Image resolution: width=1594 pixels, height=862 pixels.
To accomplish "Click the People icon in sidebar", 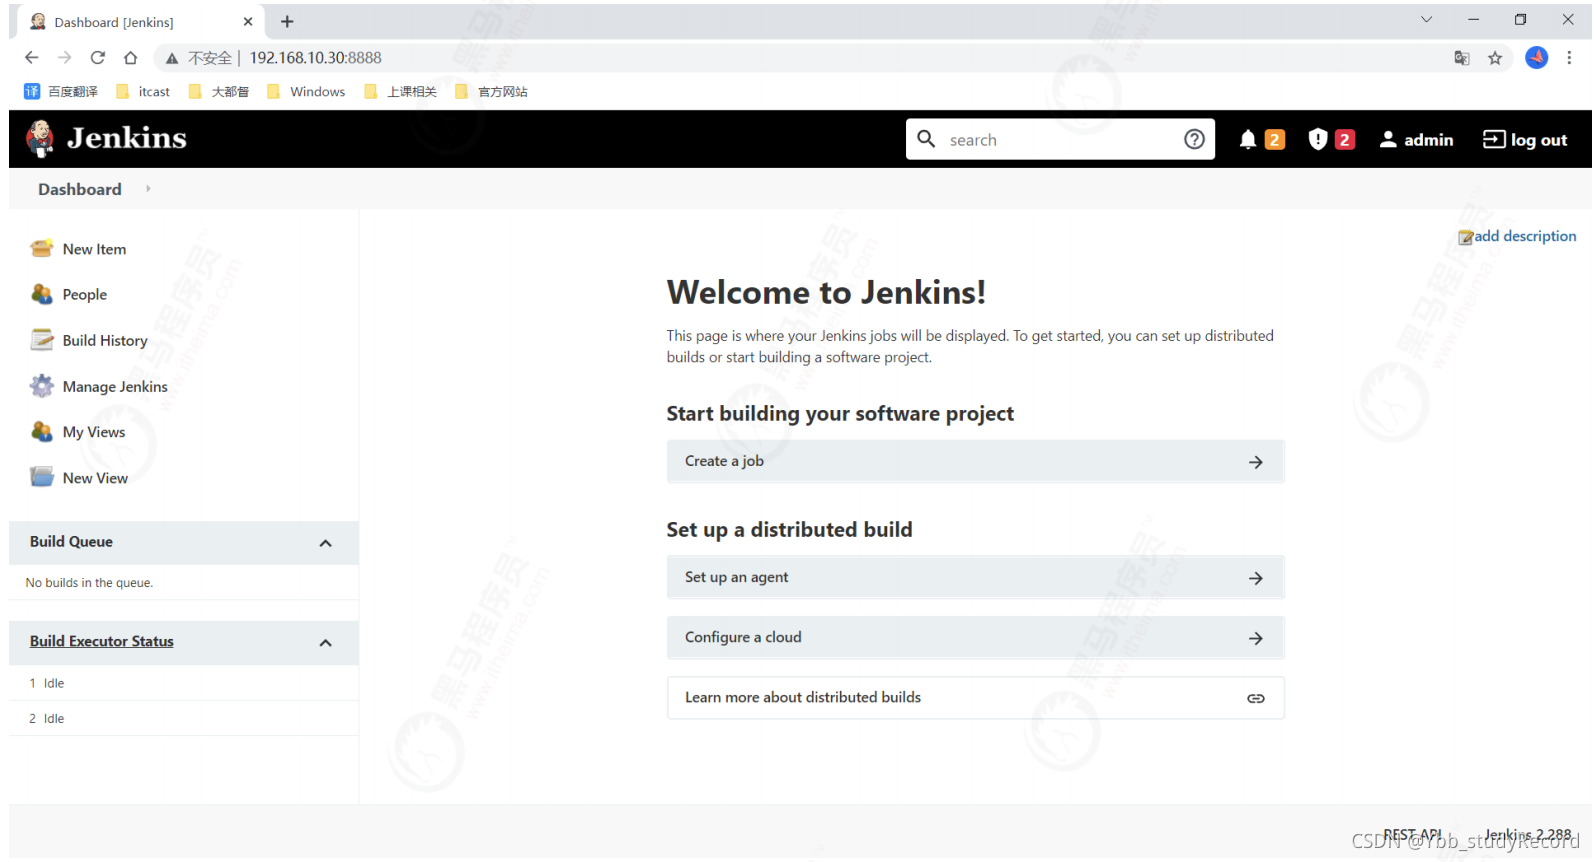I will point(41,294).
